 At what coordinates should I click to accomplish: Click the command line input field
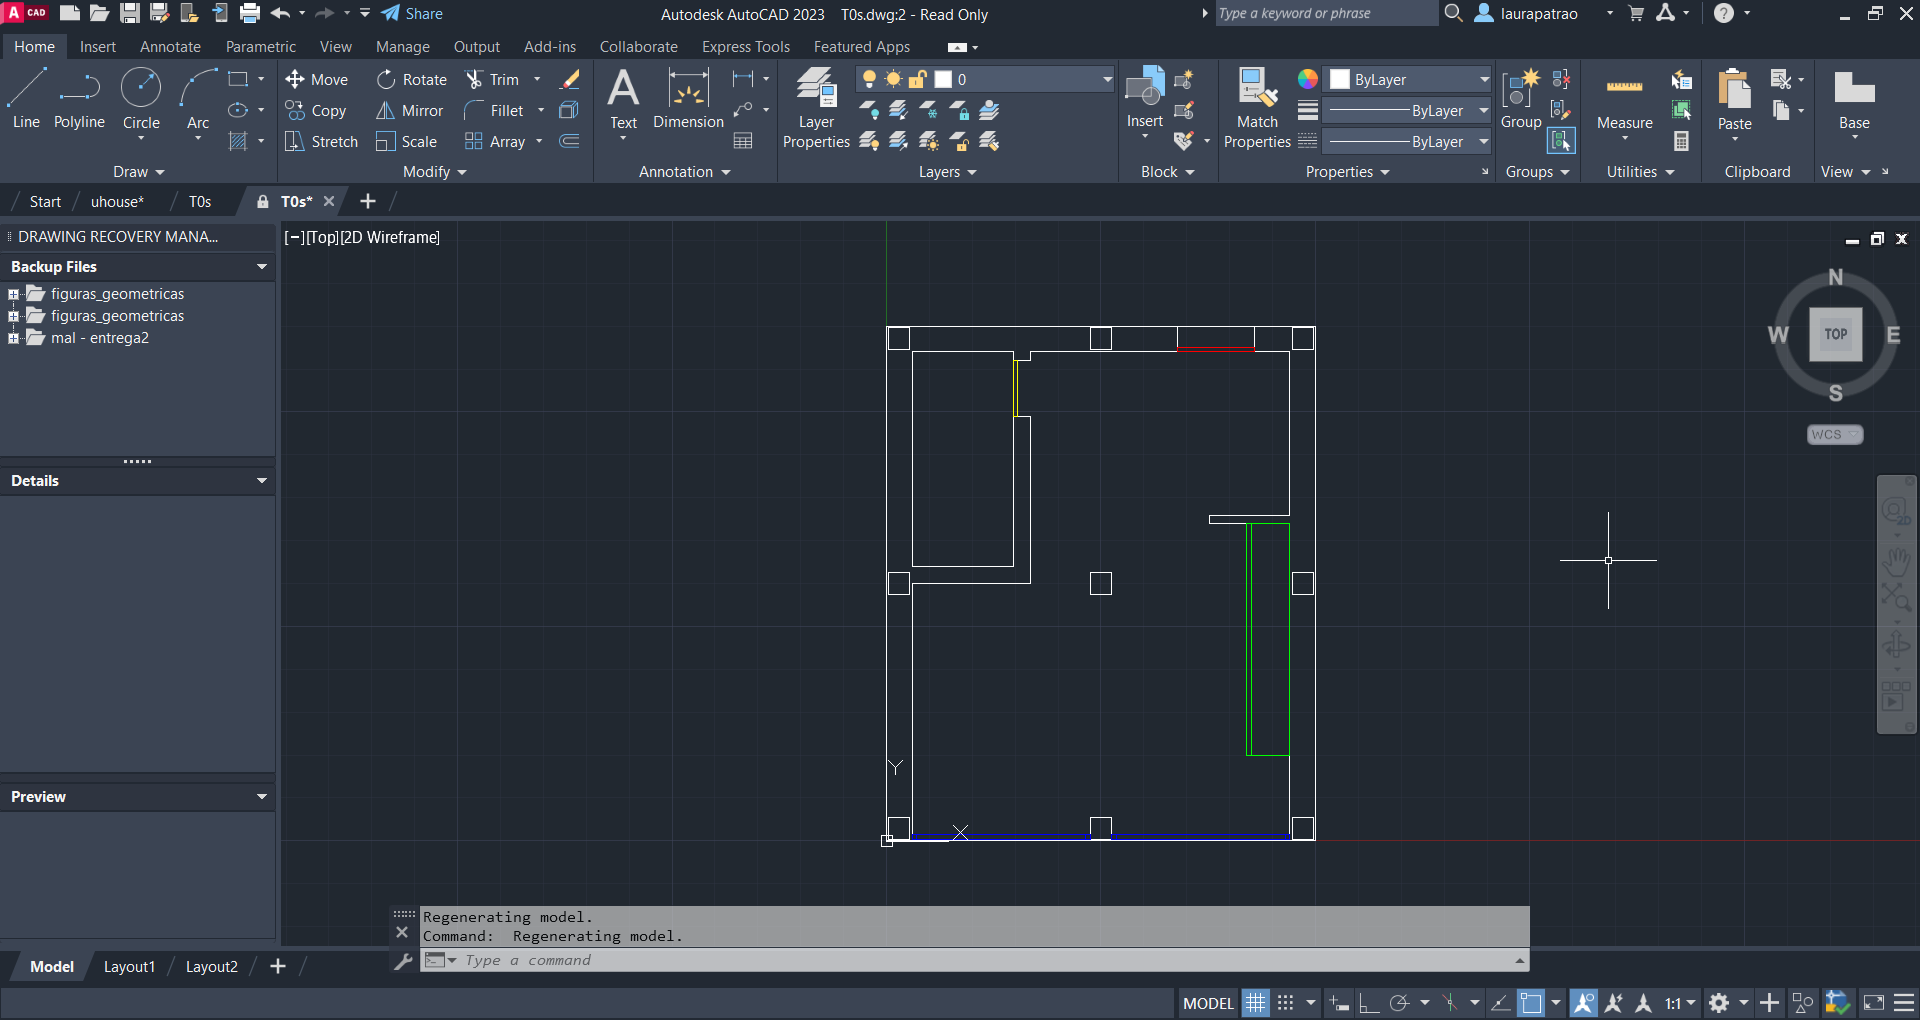point(985,960)
